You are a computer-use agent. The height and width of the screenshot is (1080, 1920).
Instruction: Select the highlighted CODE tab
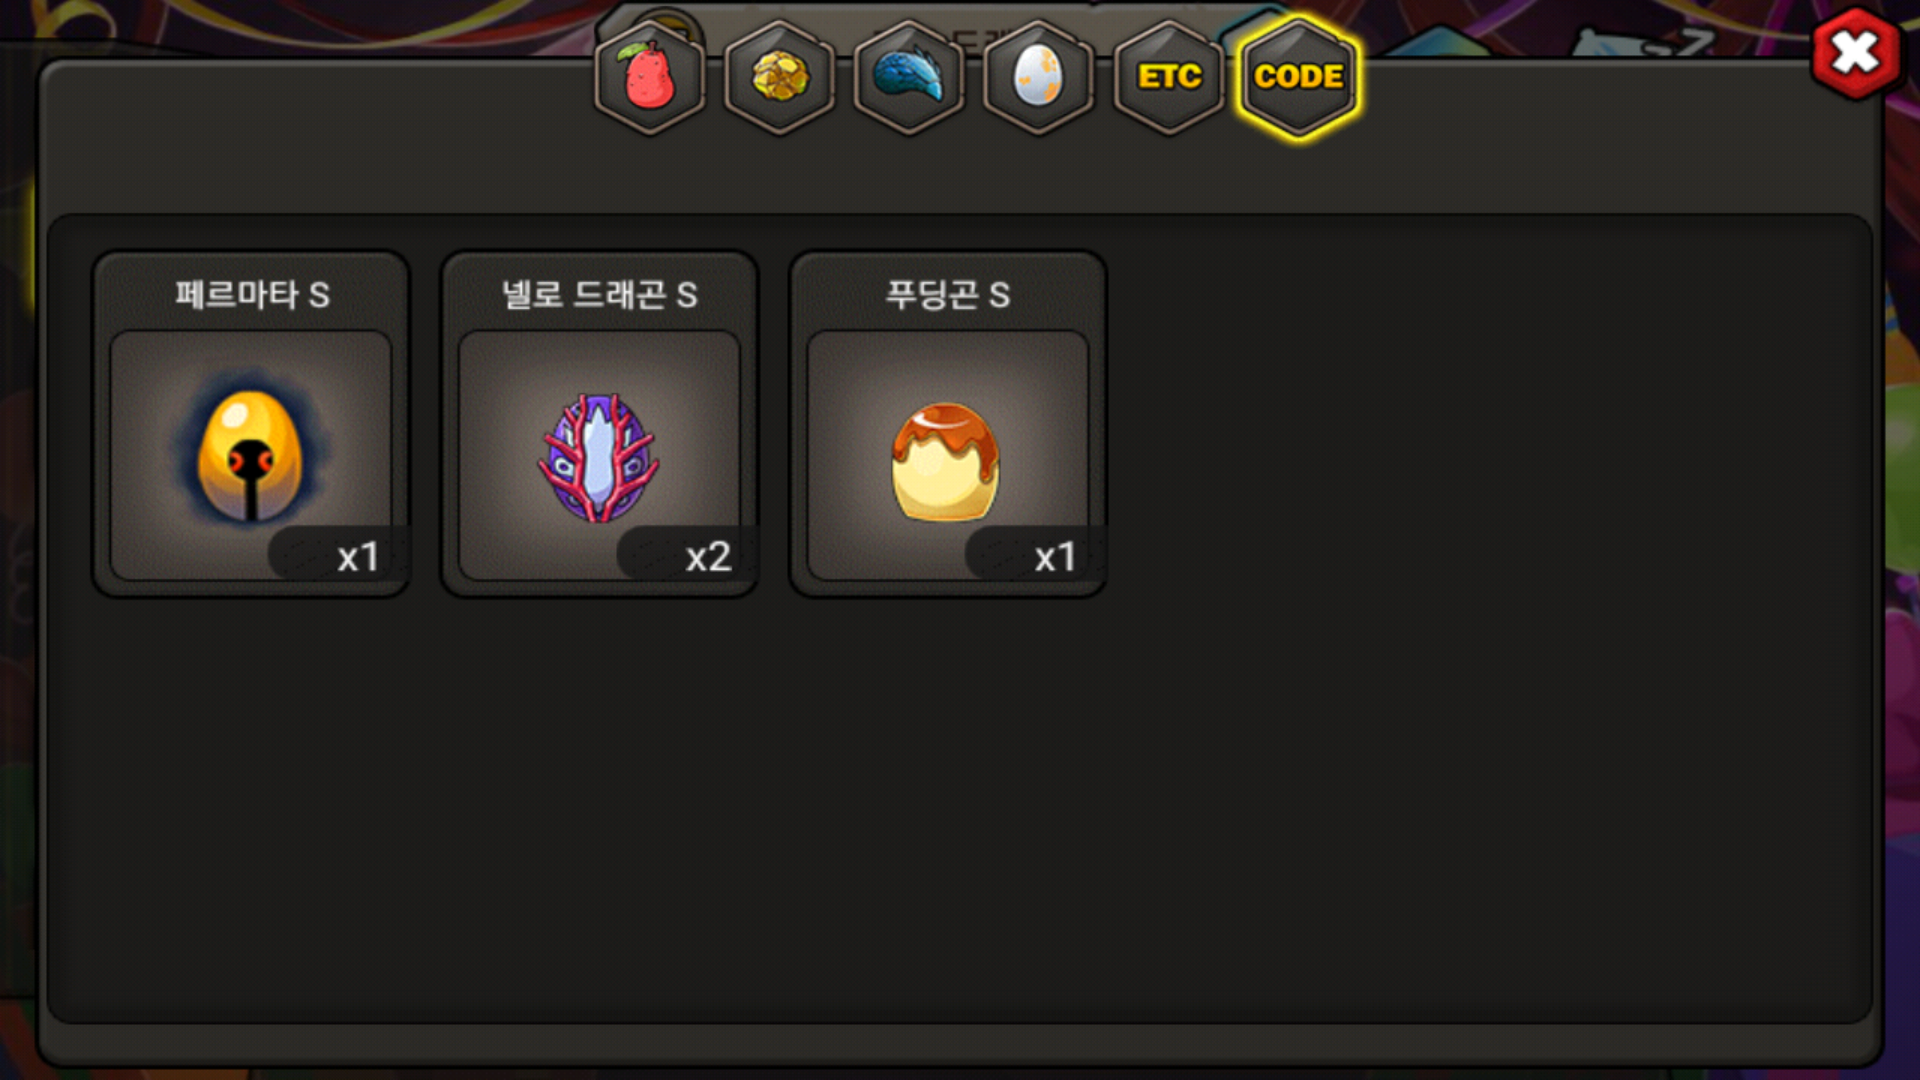tap(1298, 77)
